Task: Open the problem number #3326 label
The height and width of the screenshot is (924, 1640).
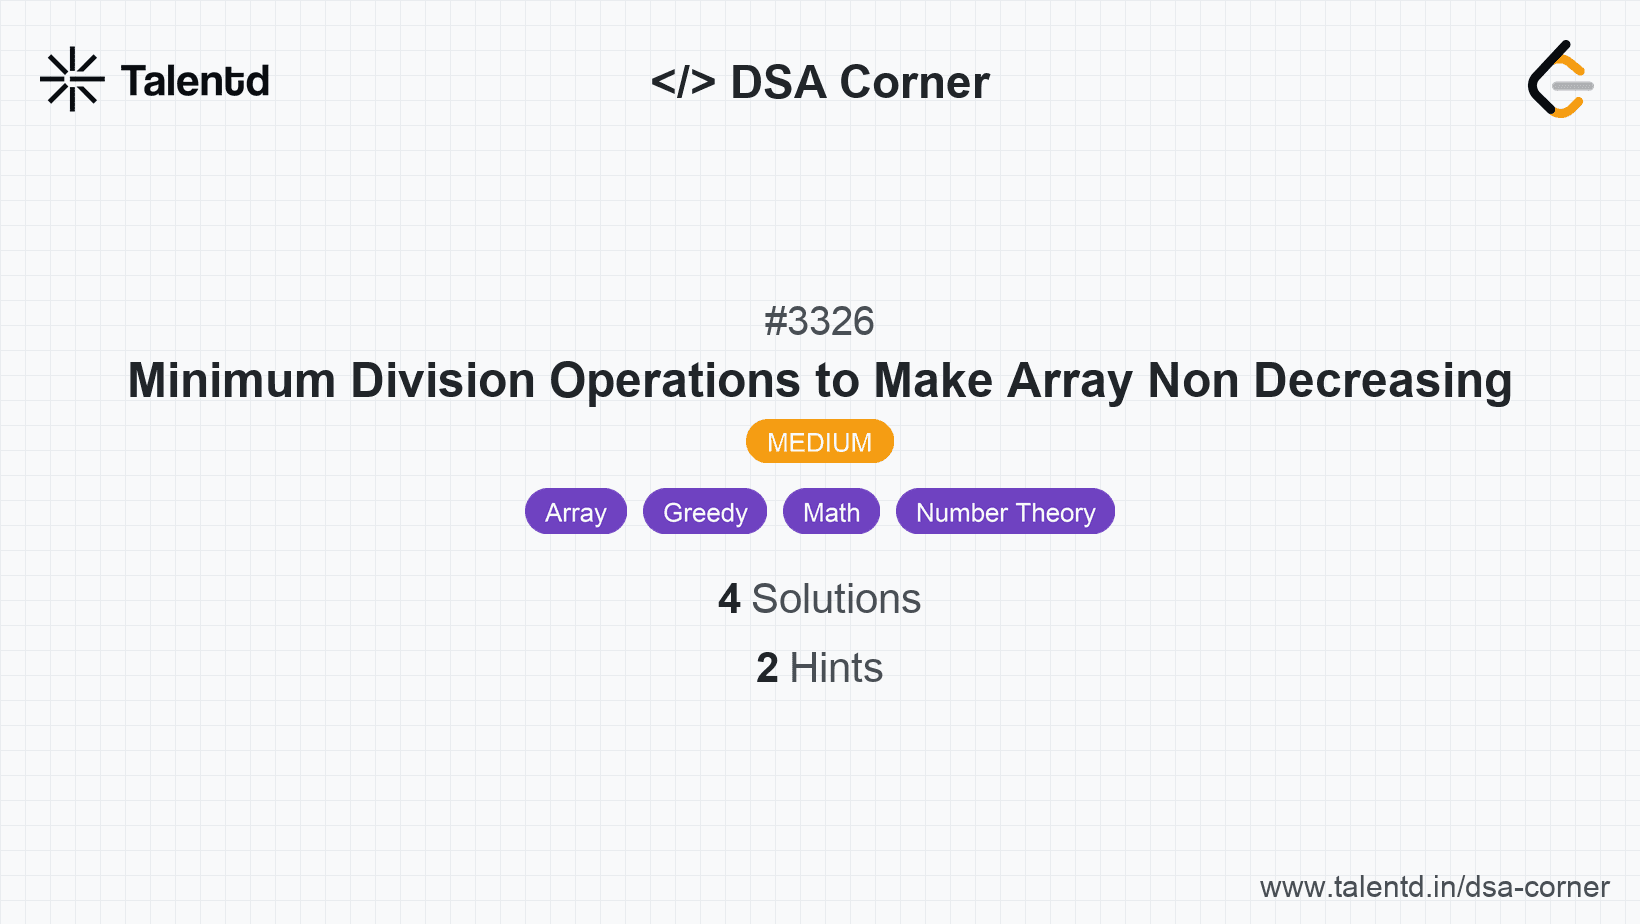Action: point(820,321)
